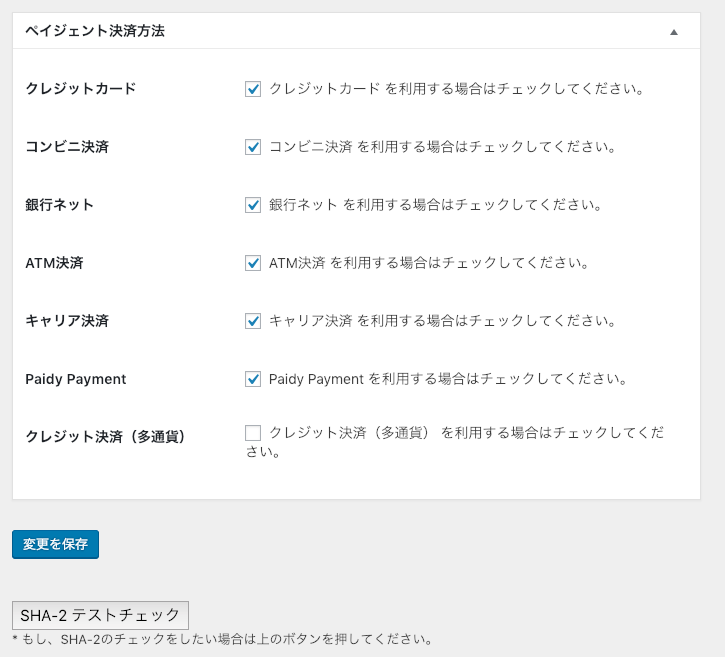The image size is (725, 657).
Task: Click the コンビニ決済 row label
Action: coord(67,147)
